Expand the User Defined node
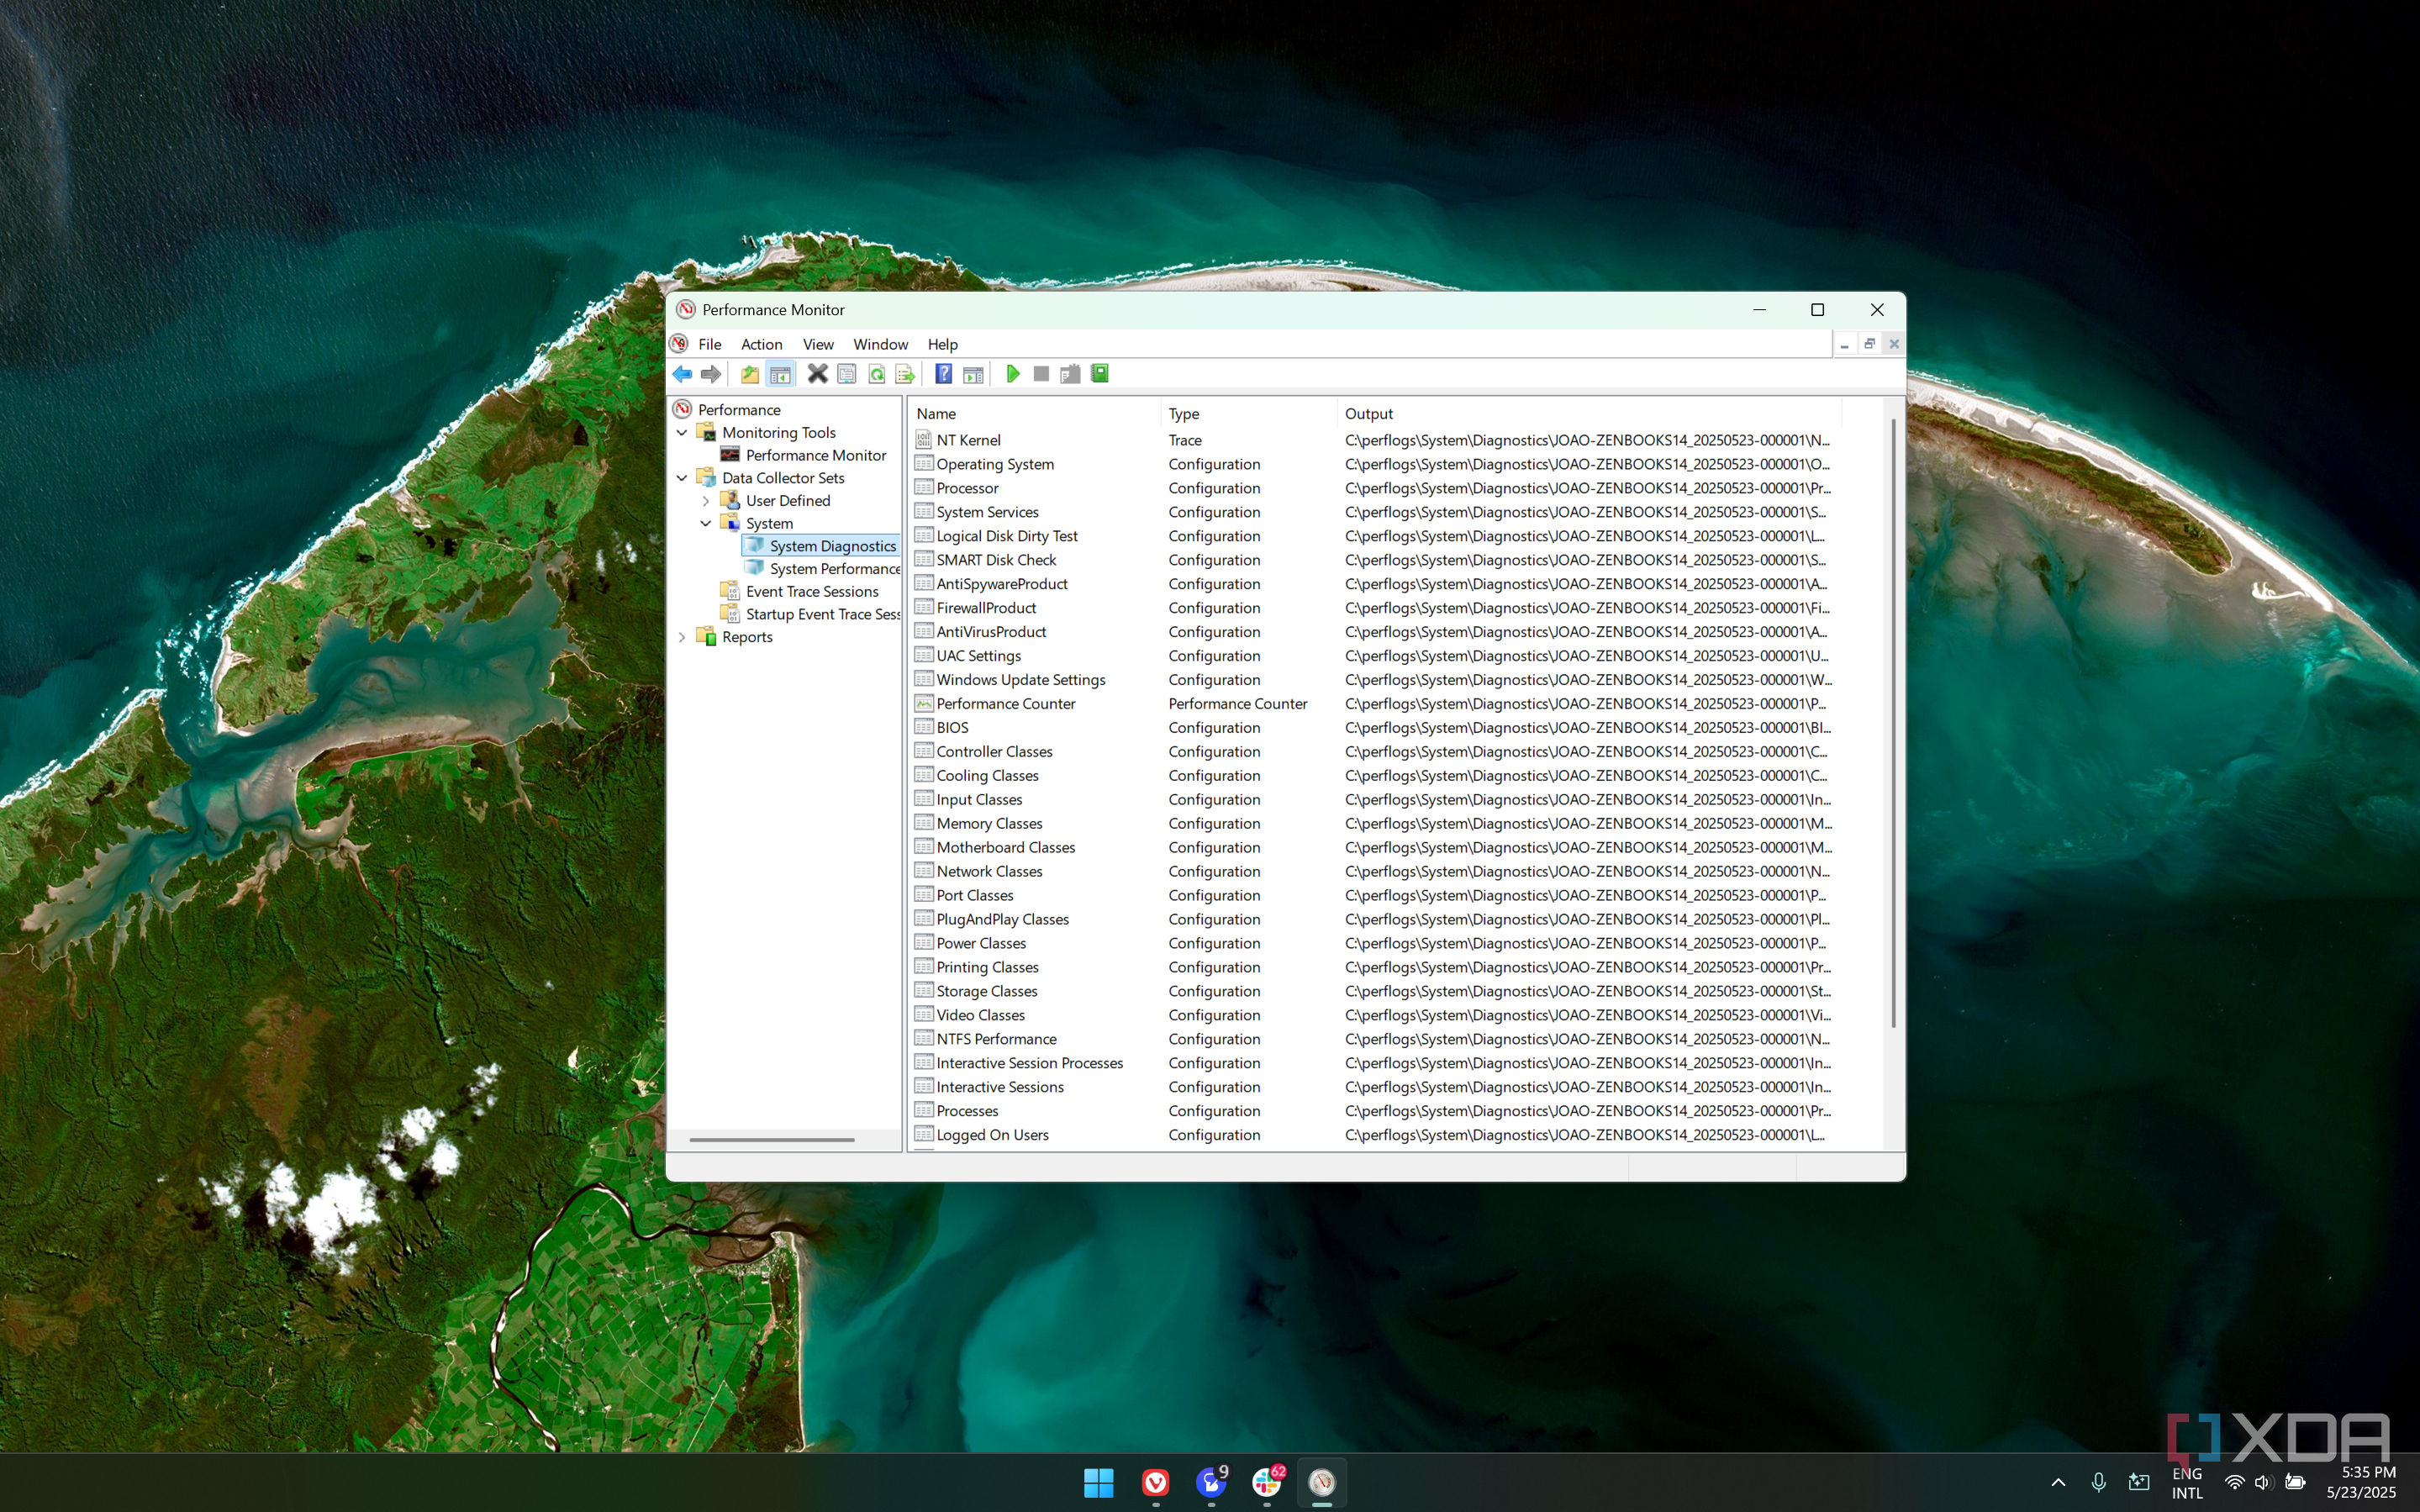The image size is (2420, 1512). tap(706, 501)
